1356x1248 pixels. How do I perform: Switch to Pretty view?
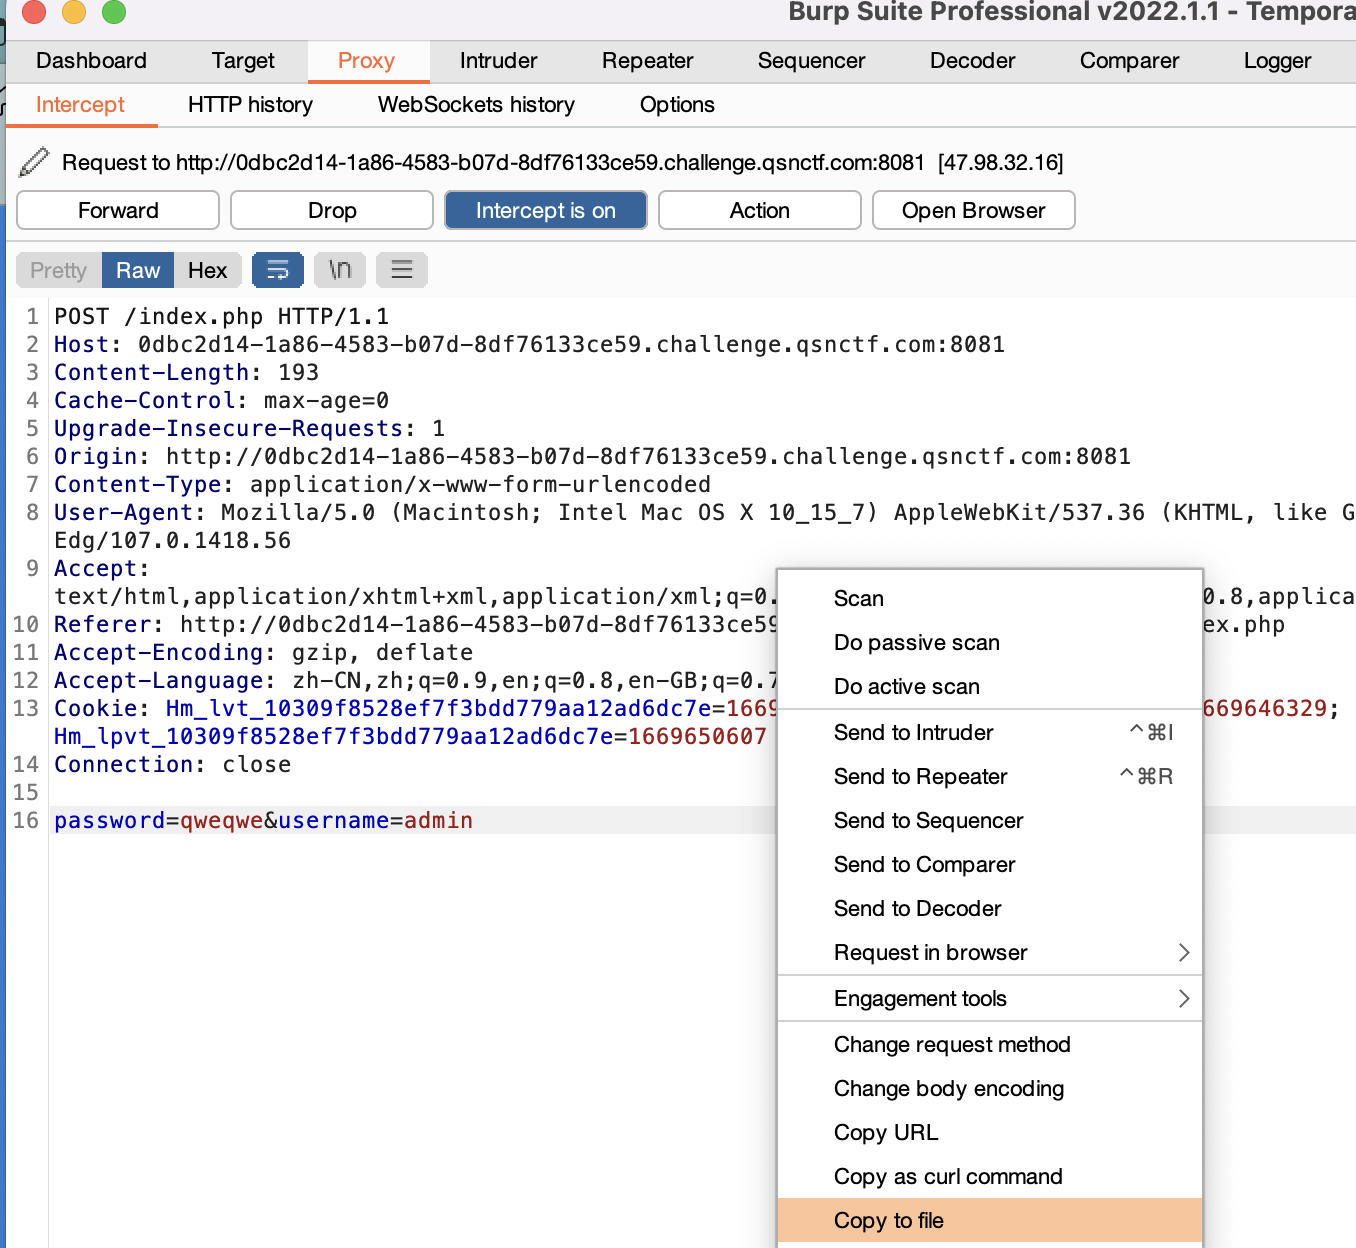click(x=59, y=270)
